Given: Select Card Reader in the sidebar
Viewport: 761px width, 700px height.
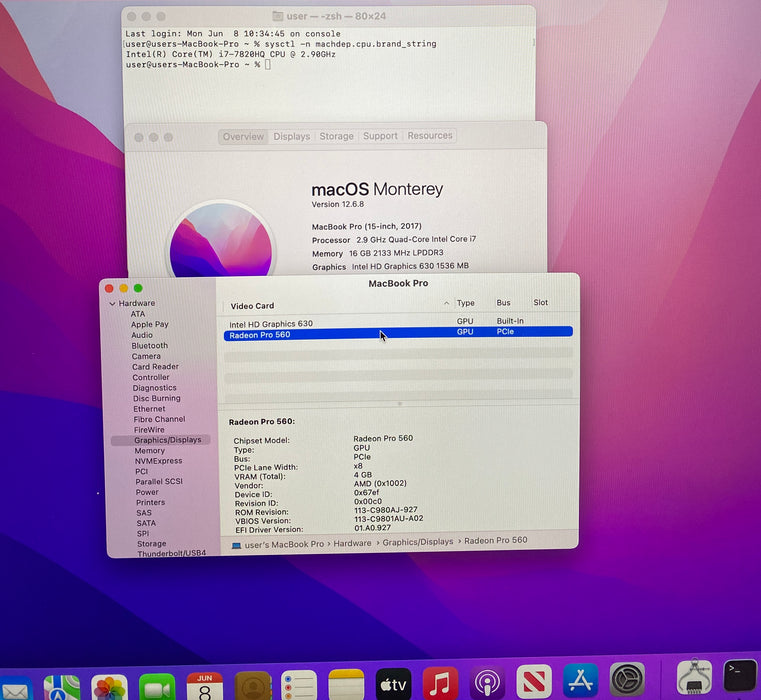Looking at the screenshot, I should click(x=155, y=367).
